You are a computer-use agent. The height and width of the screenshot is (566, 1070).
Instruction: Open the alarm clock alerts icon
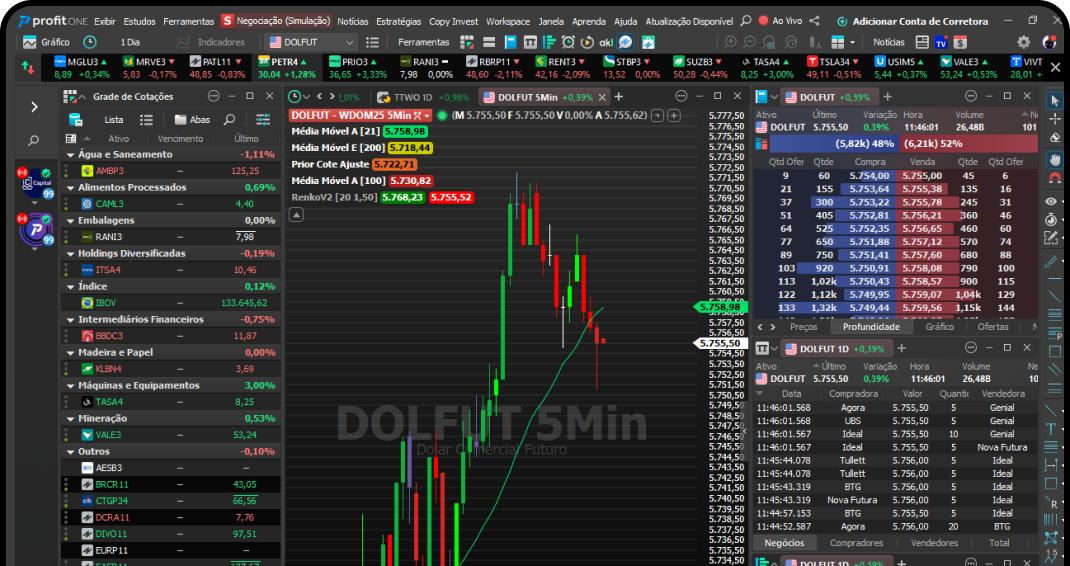coord(568,42)
